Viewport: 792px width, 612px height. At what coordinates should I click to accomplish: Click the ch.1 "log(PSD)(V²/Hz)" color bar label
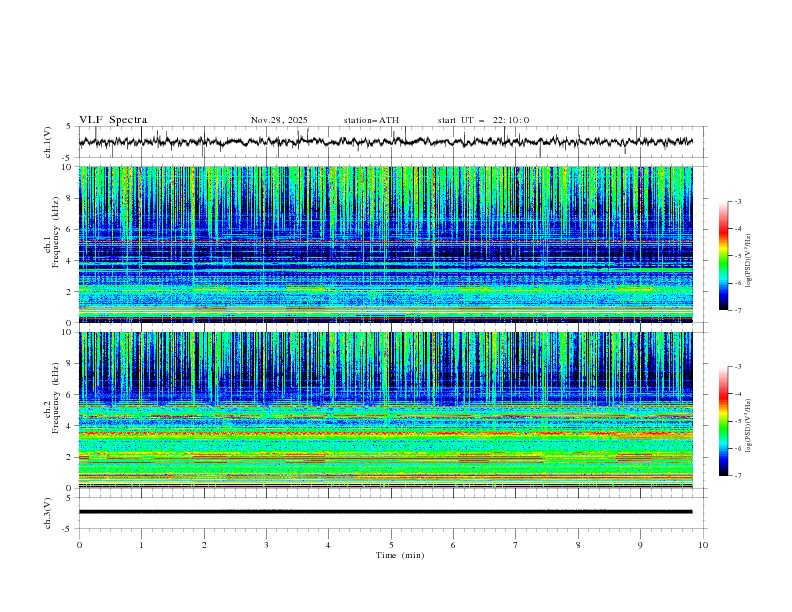[749, 261]
